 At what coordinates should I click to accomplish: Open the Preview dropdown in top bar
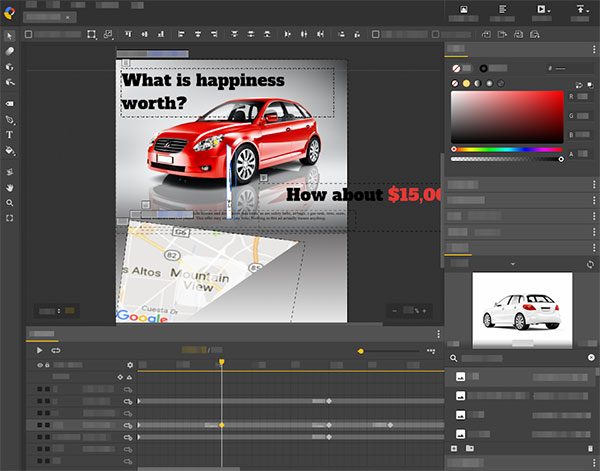[543, 10]
